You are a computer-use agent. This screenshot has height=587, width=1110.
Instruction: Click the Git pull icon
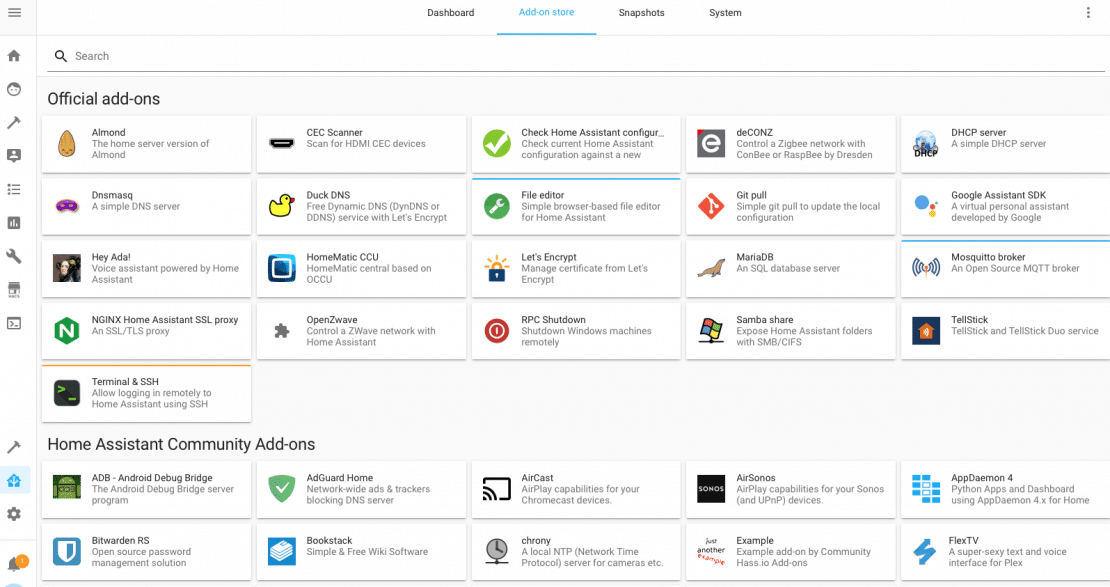click(x=711, y=206)
